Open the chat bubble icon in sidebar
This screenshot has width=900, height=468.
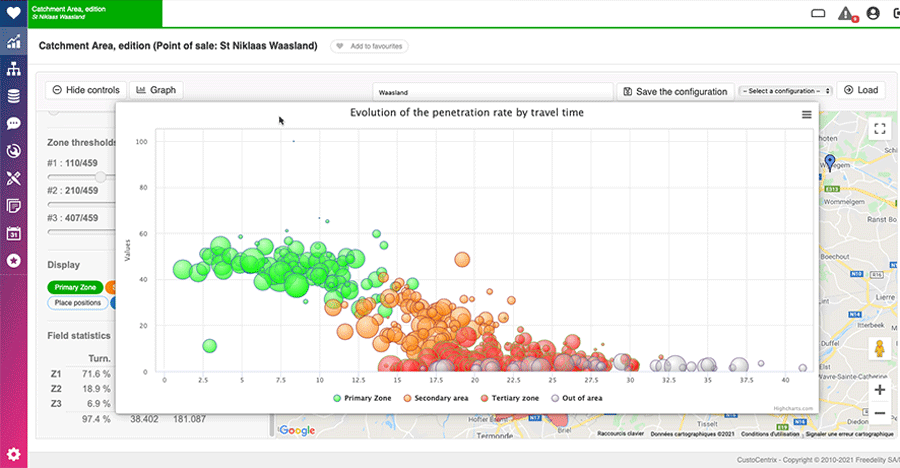pos(14,124)
